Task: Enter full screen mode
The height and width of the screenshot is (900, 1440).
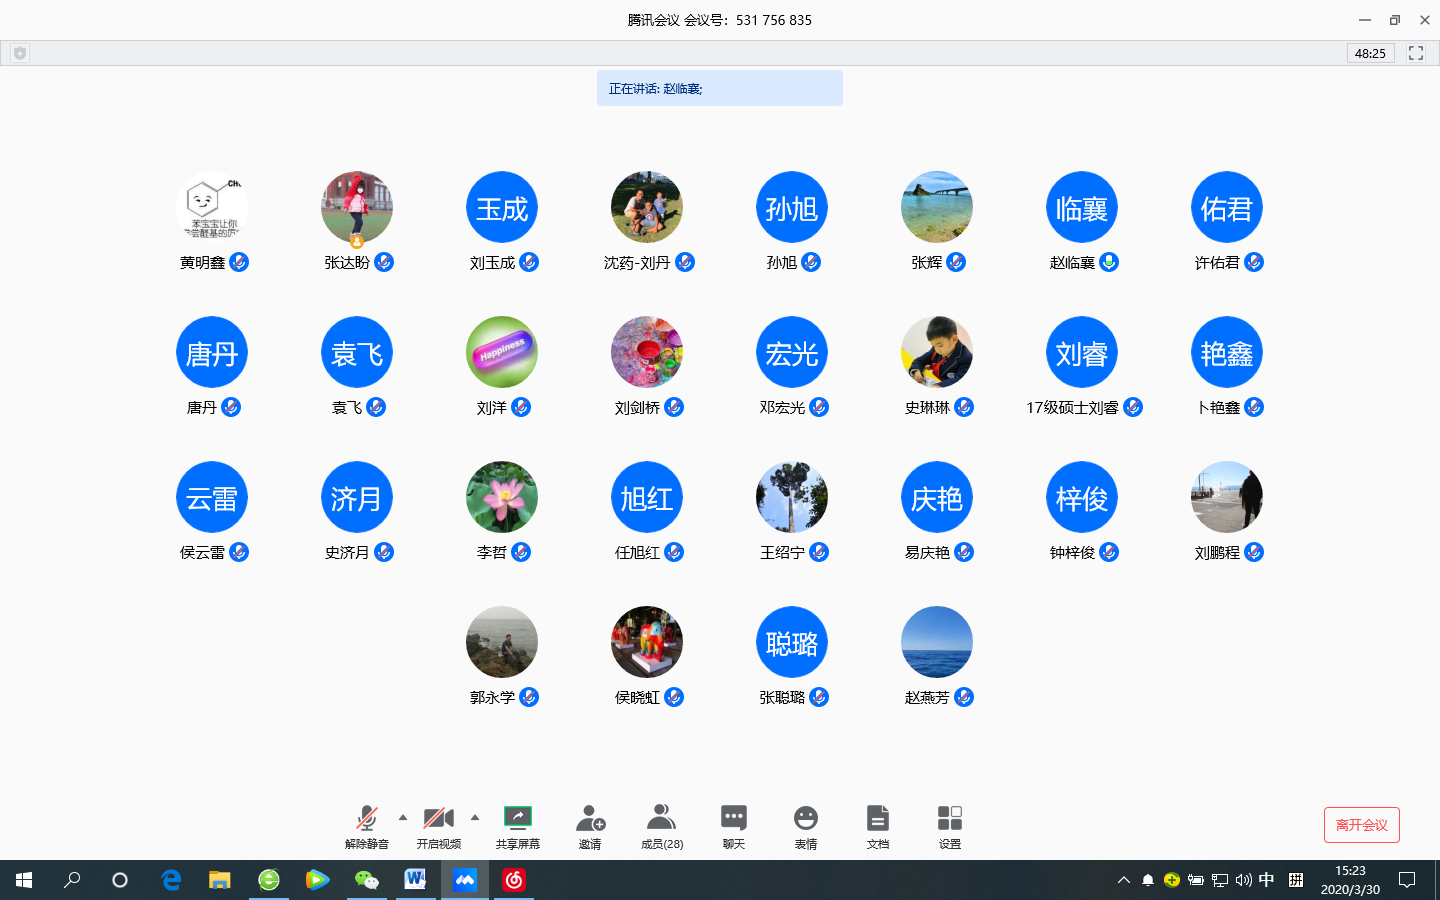Action: point(1415,53)
